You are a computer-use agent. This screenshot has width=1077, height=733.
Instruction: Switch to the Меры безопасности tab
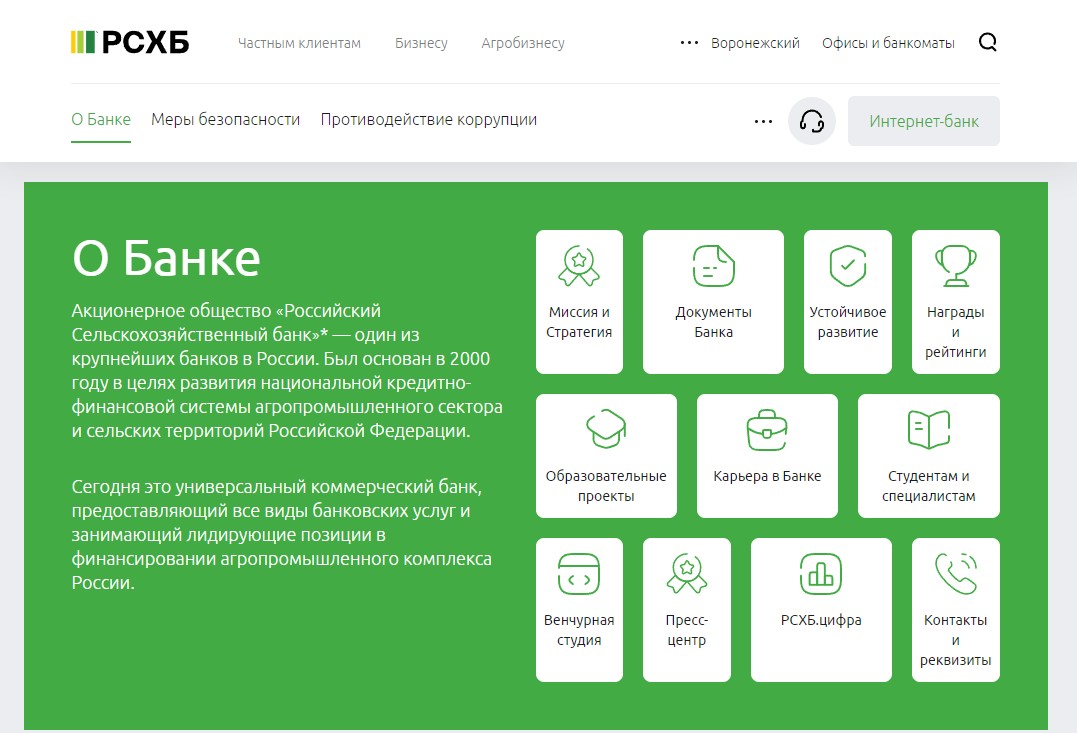point(225,120)
